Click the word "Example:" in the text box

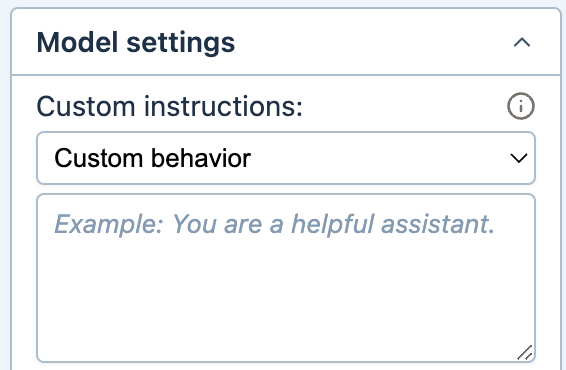pos(109,224)
